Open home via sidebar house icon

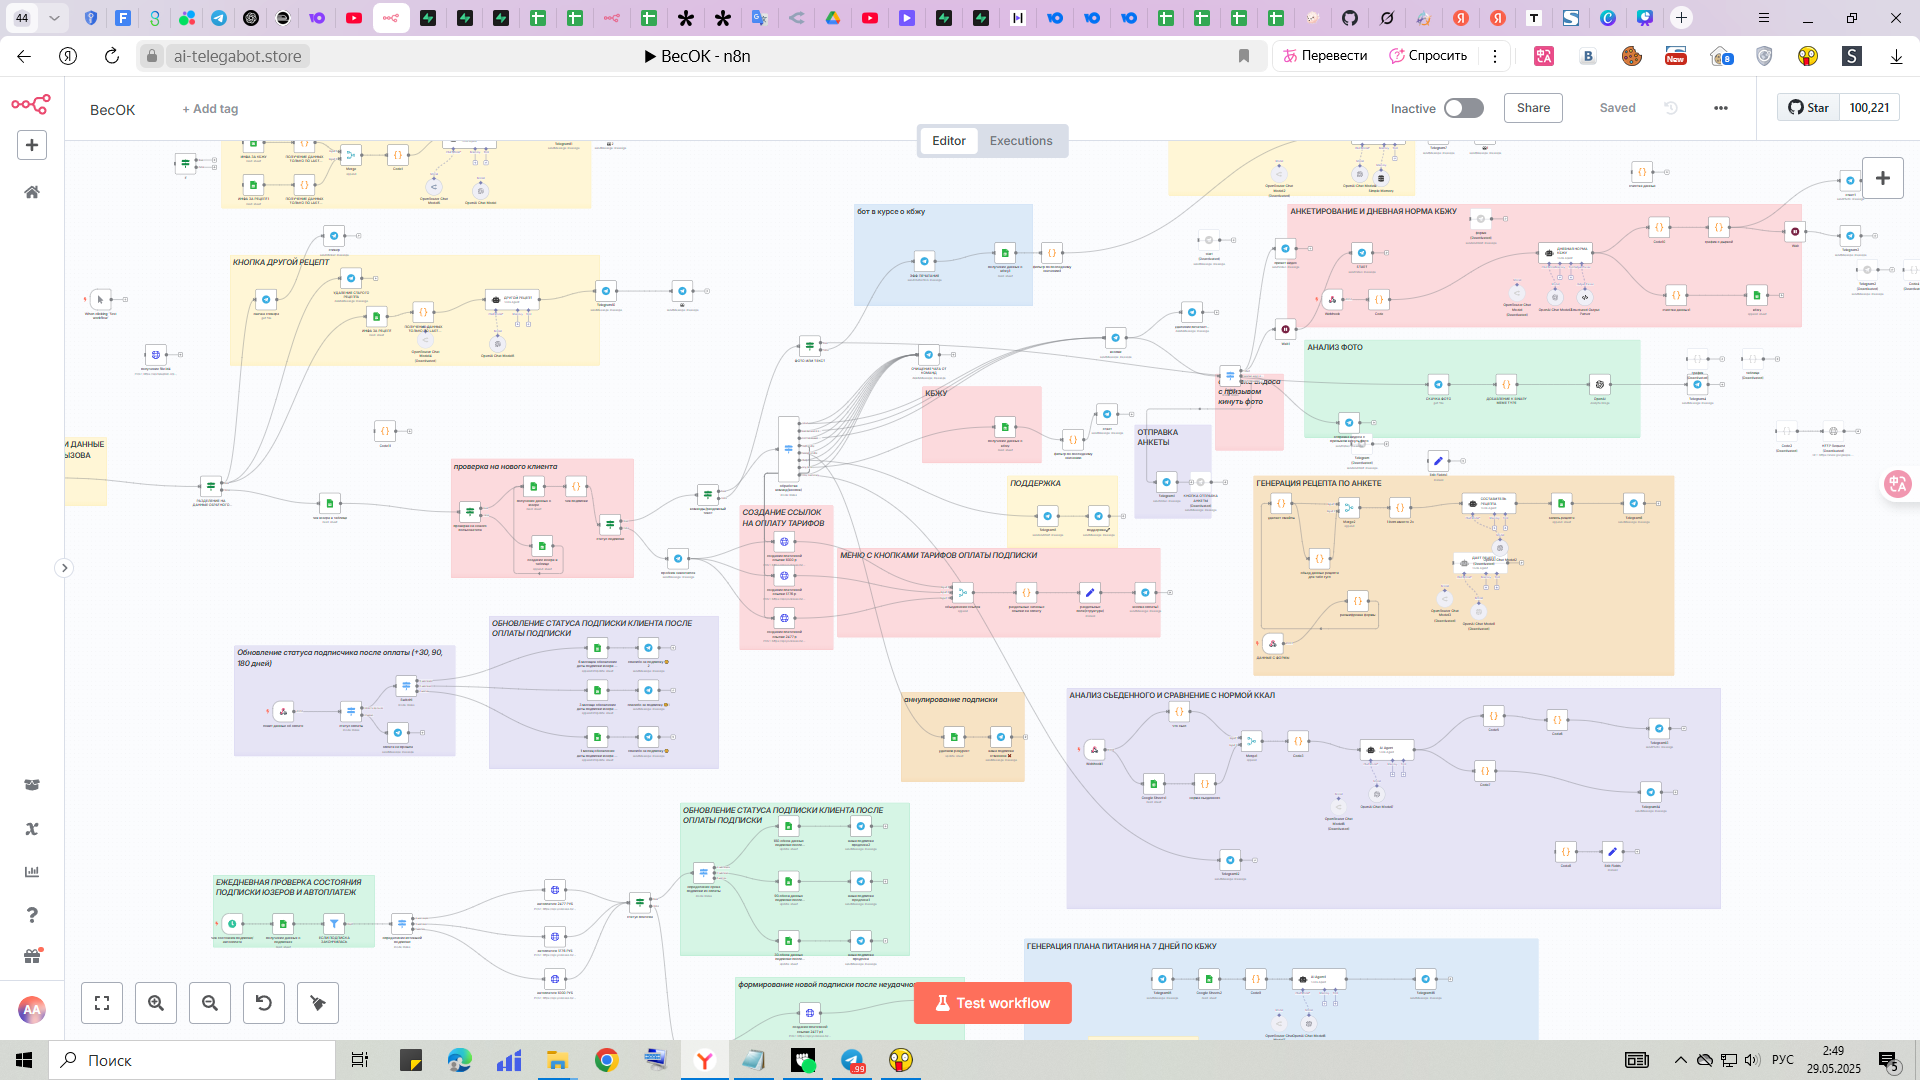click(x=32, y=192)
